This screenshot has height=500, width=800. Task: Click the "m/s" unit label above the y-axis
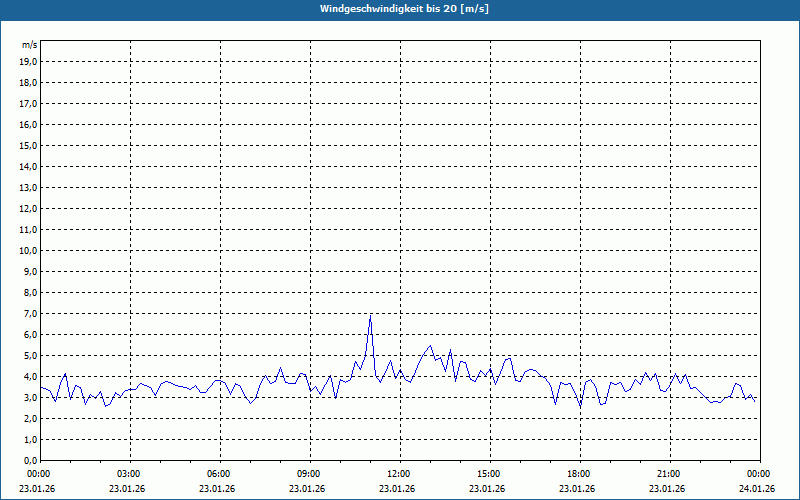tap(30, 45)
